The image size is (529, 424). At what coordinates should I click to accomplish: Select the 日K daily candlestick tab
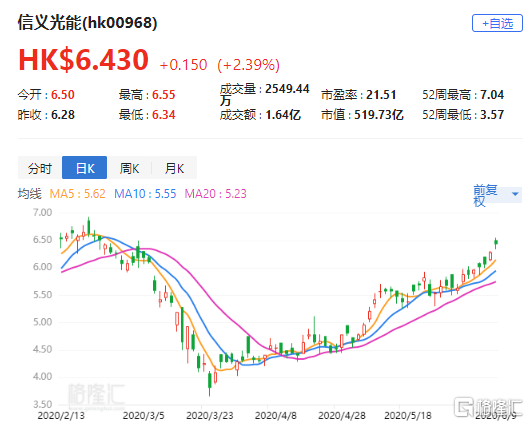(x=85, y=168)
